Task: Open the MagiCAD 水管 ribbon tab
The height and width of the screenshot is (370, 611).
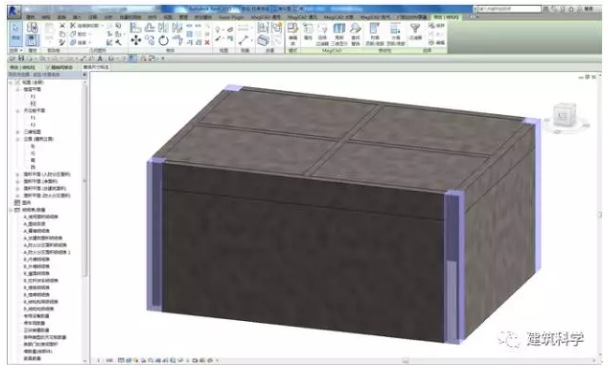Action: 340,18
